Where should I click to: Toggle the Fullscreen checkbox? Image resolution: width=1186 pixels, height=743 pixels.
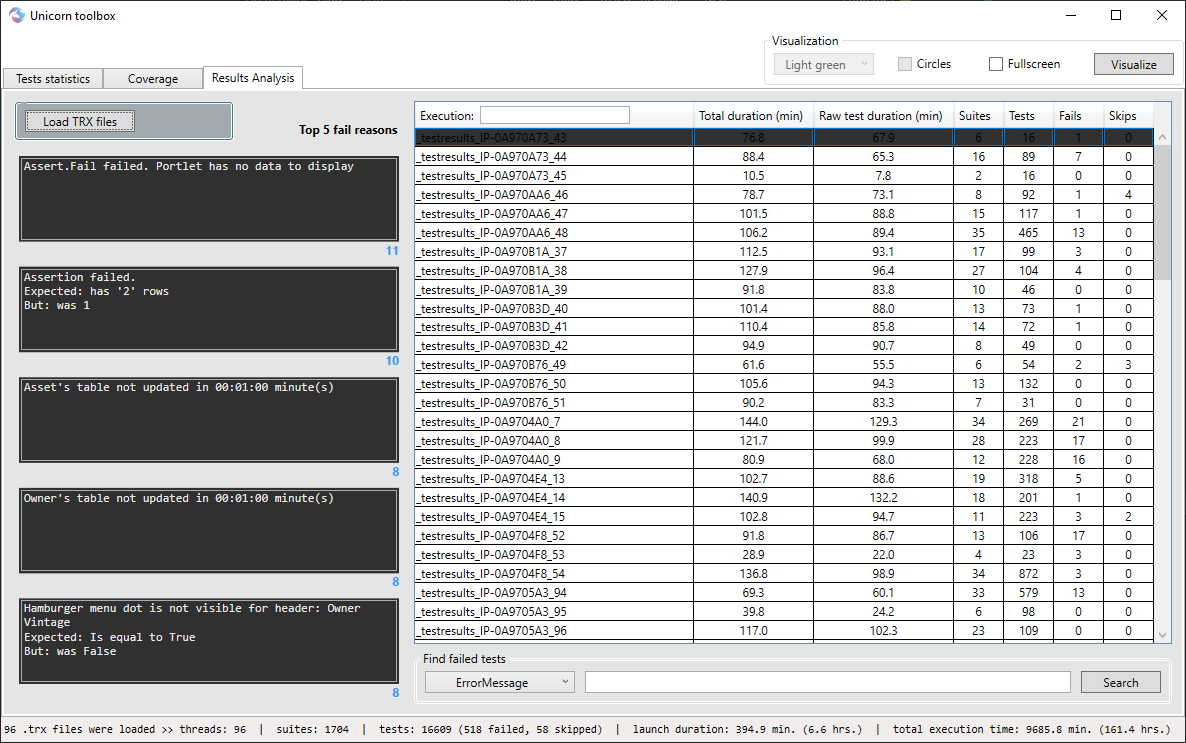tap(995, 64)
